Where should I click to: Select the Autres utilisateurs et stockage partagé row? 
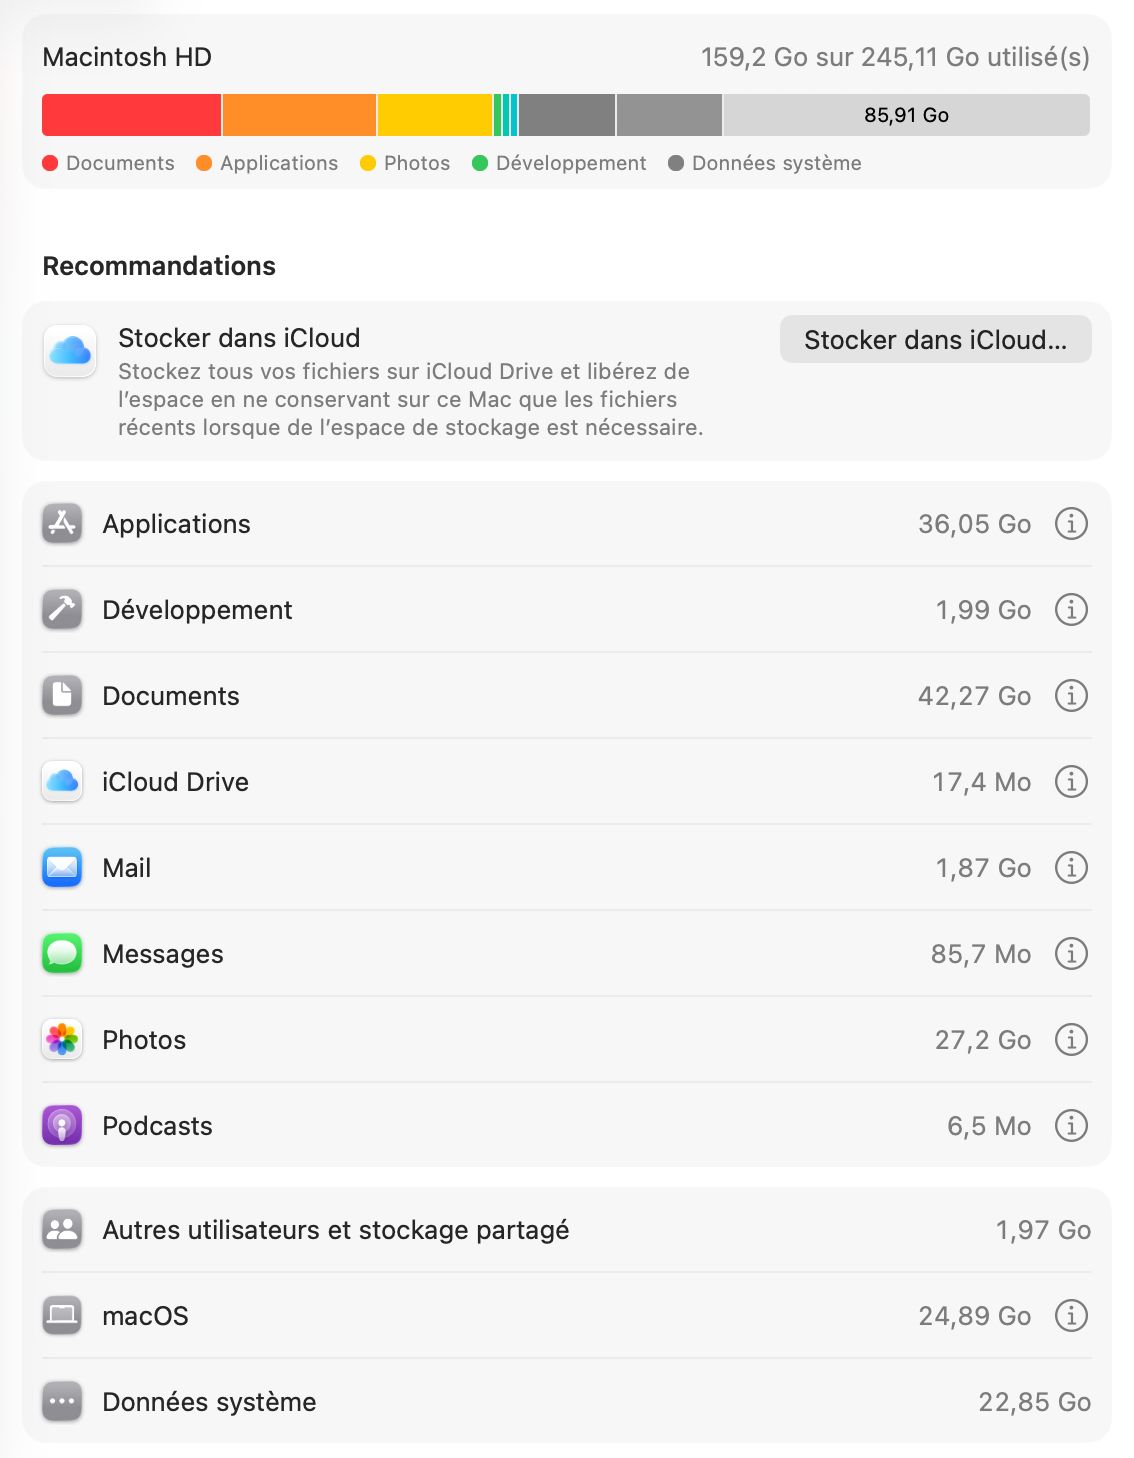(x=336, y=1230)
